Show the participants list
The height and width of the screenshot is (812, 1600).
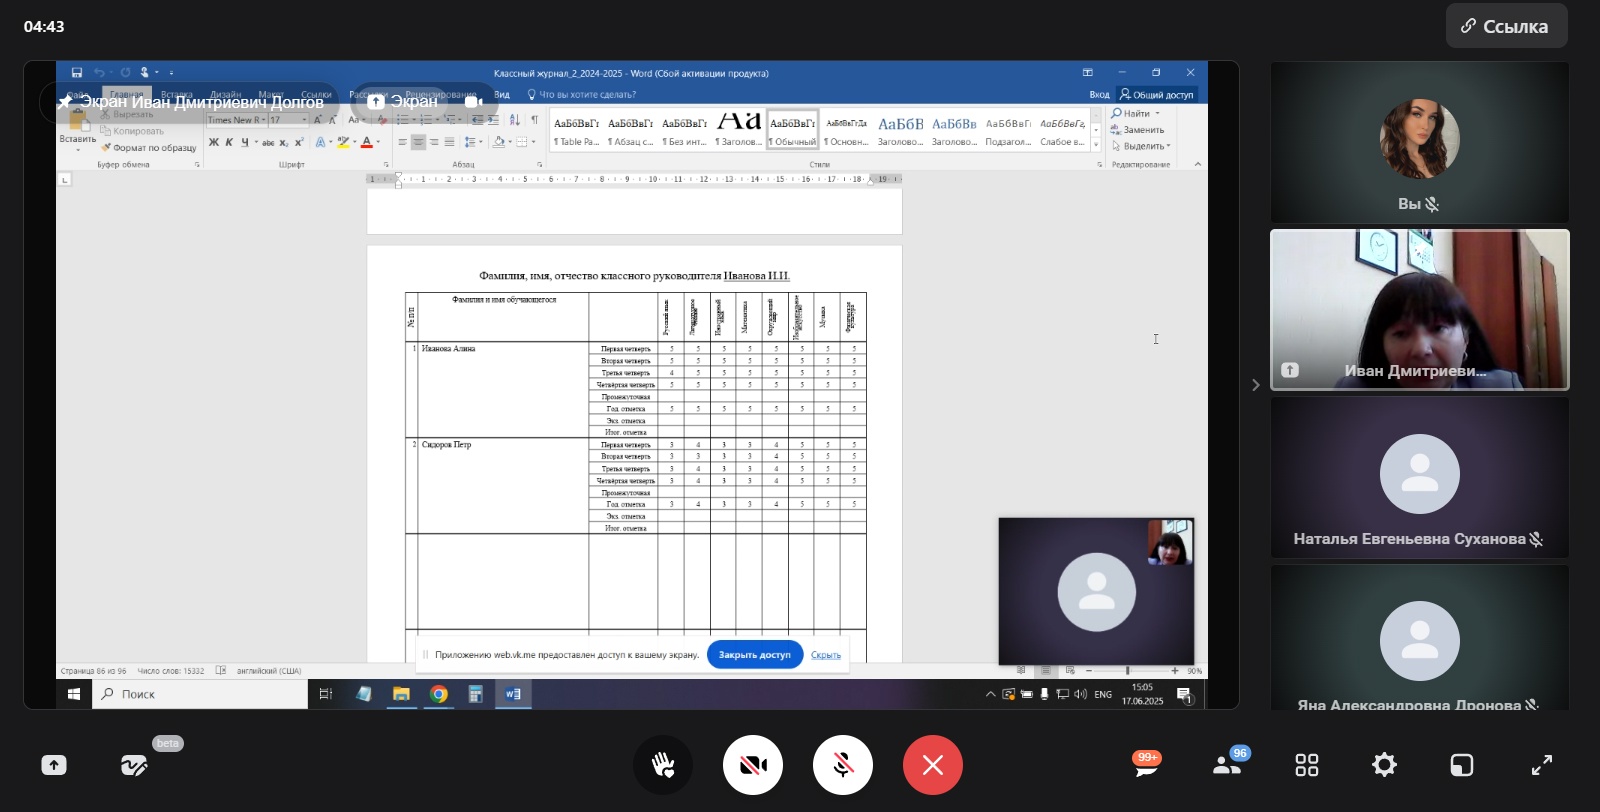click(1226, 765)
